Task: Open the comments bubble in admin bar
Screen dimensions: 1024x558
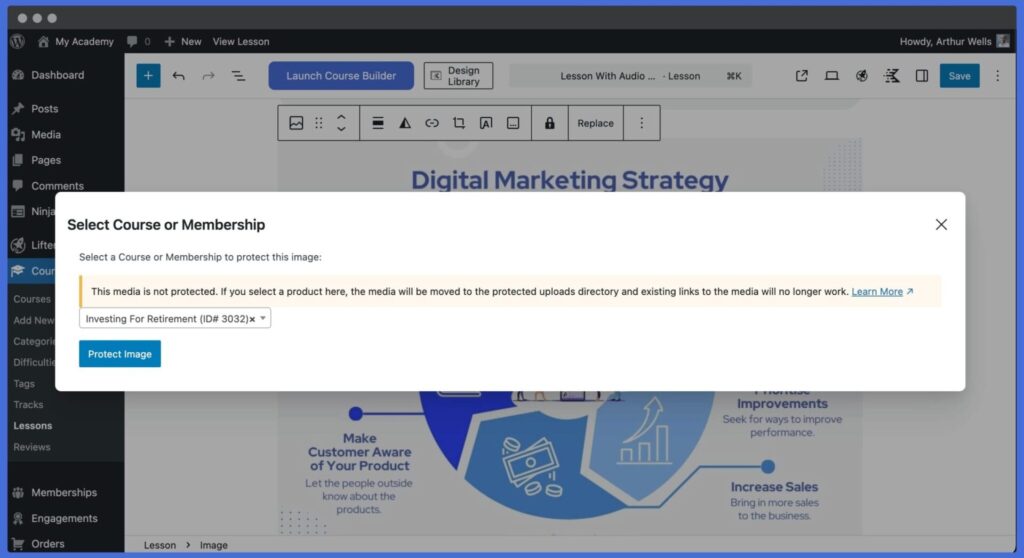Action: (138, 41)
